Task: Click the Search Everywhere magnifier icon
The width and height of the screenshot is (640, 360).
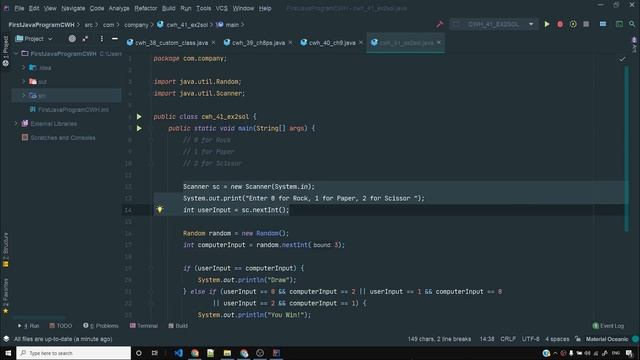Action: (x=632, y=24)
